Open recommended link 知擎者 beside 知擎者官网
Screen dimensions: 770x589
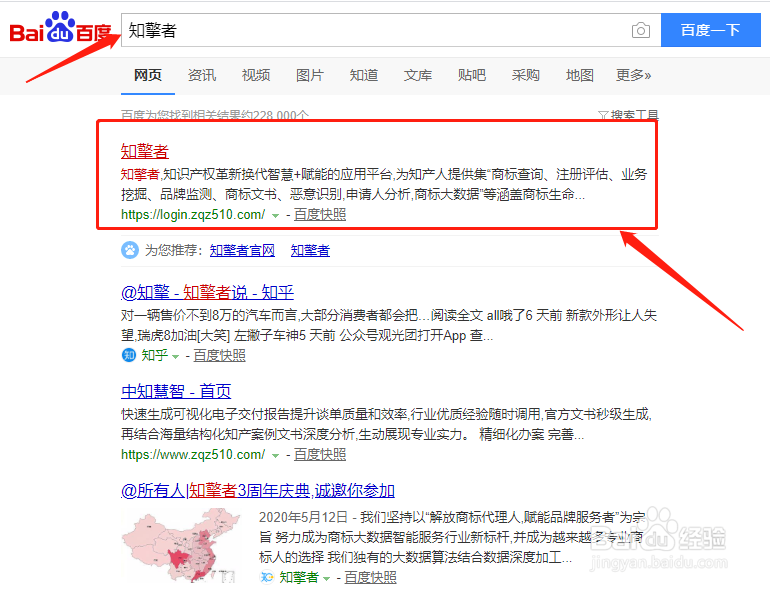[x=310, y=251]
